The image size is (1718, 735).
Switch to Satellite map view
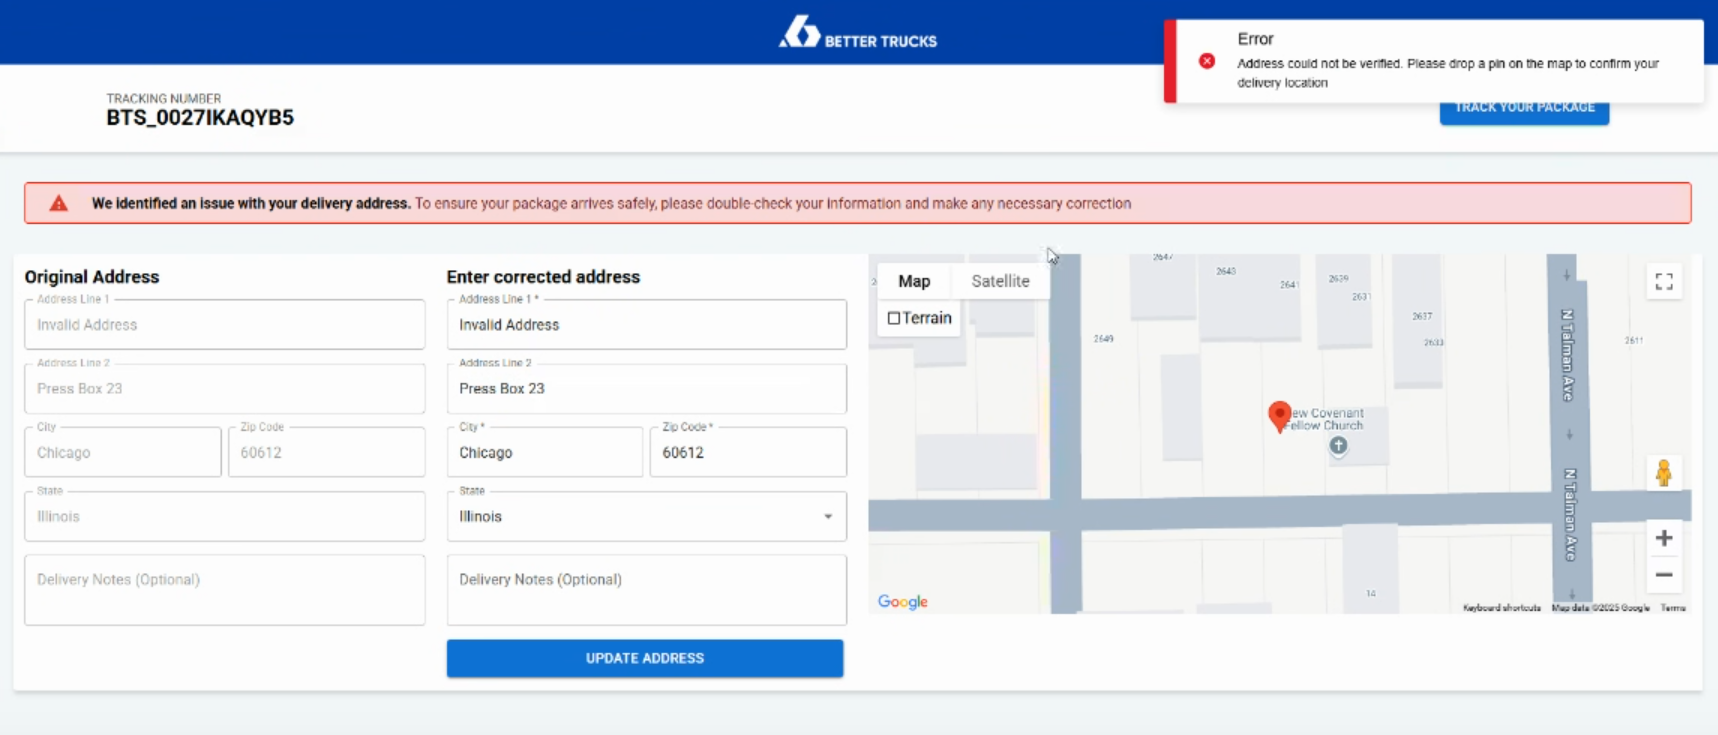point(1000,281)
